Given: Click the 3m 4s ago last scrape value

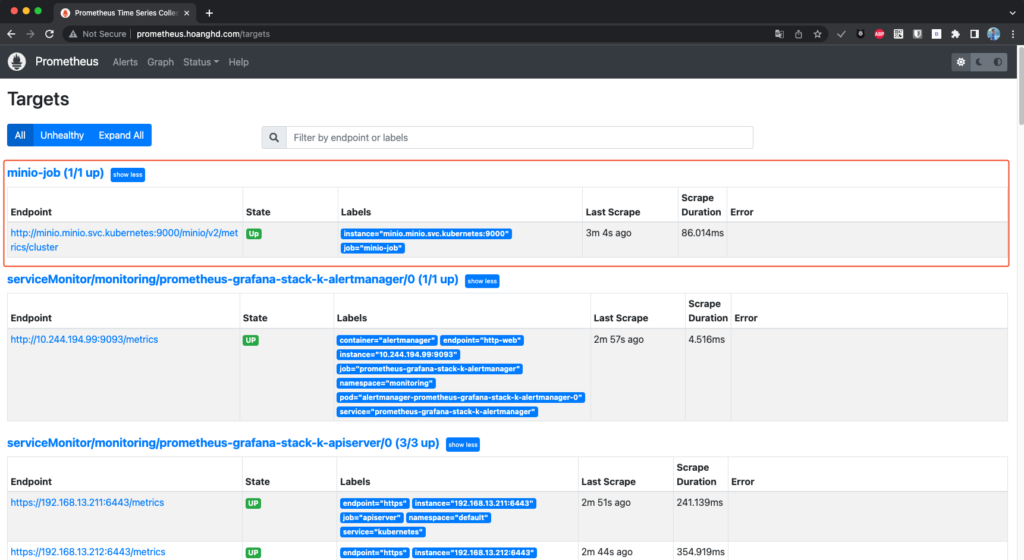Looking at the screenshot, I should tap(609, 233).
